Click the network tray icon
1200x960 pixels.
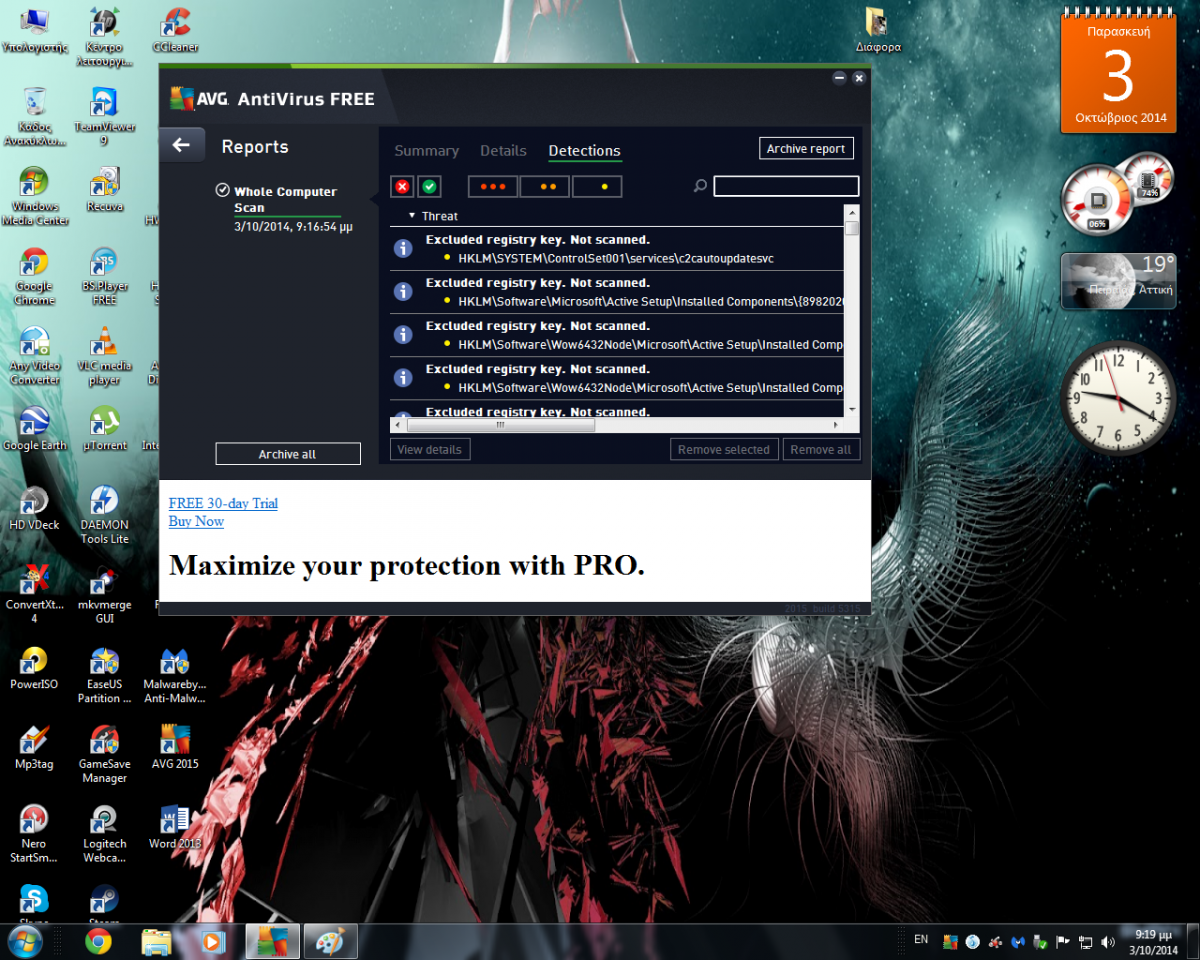(1084, 941)
